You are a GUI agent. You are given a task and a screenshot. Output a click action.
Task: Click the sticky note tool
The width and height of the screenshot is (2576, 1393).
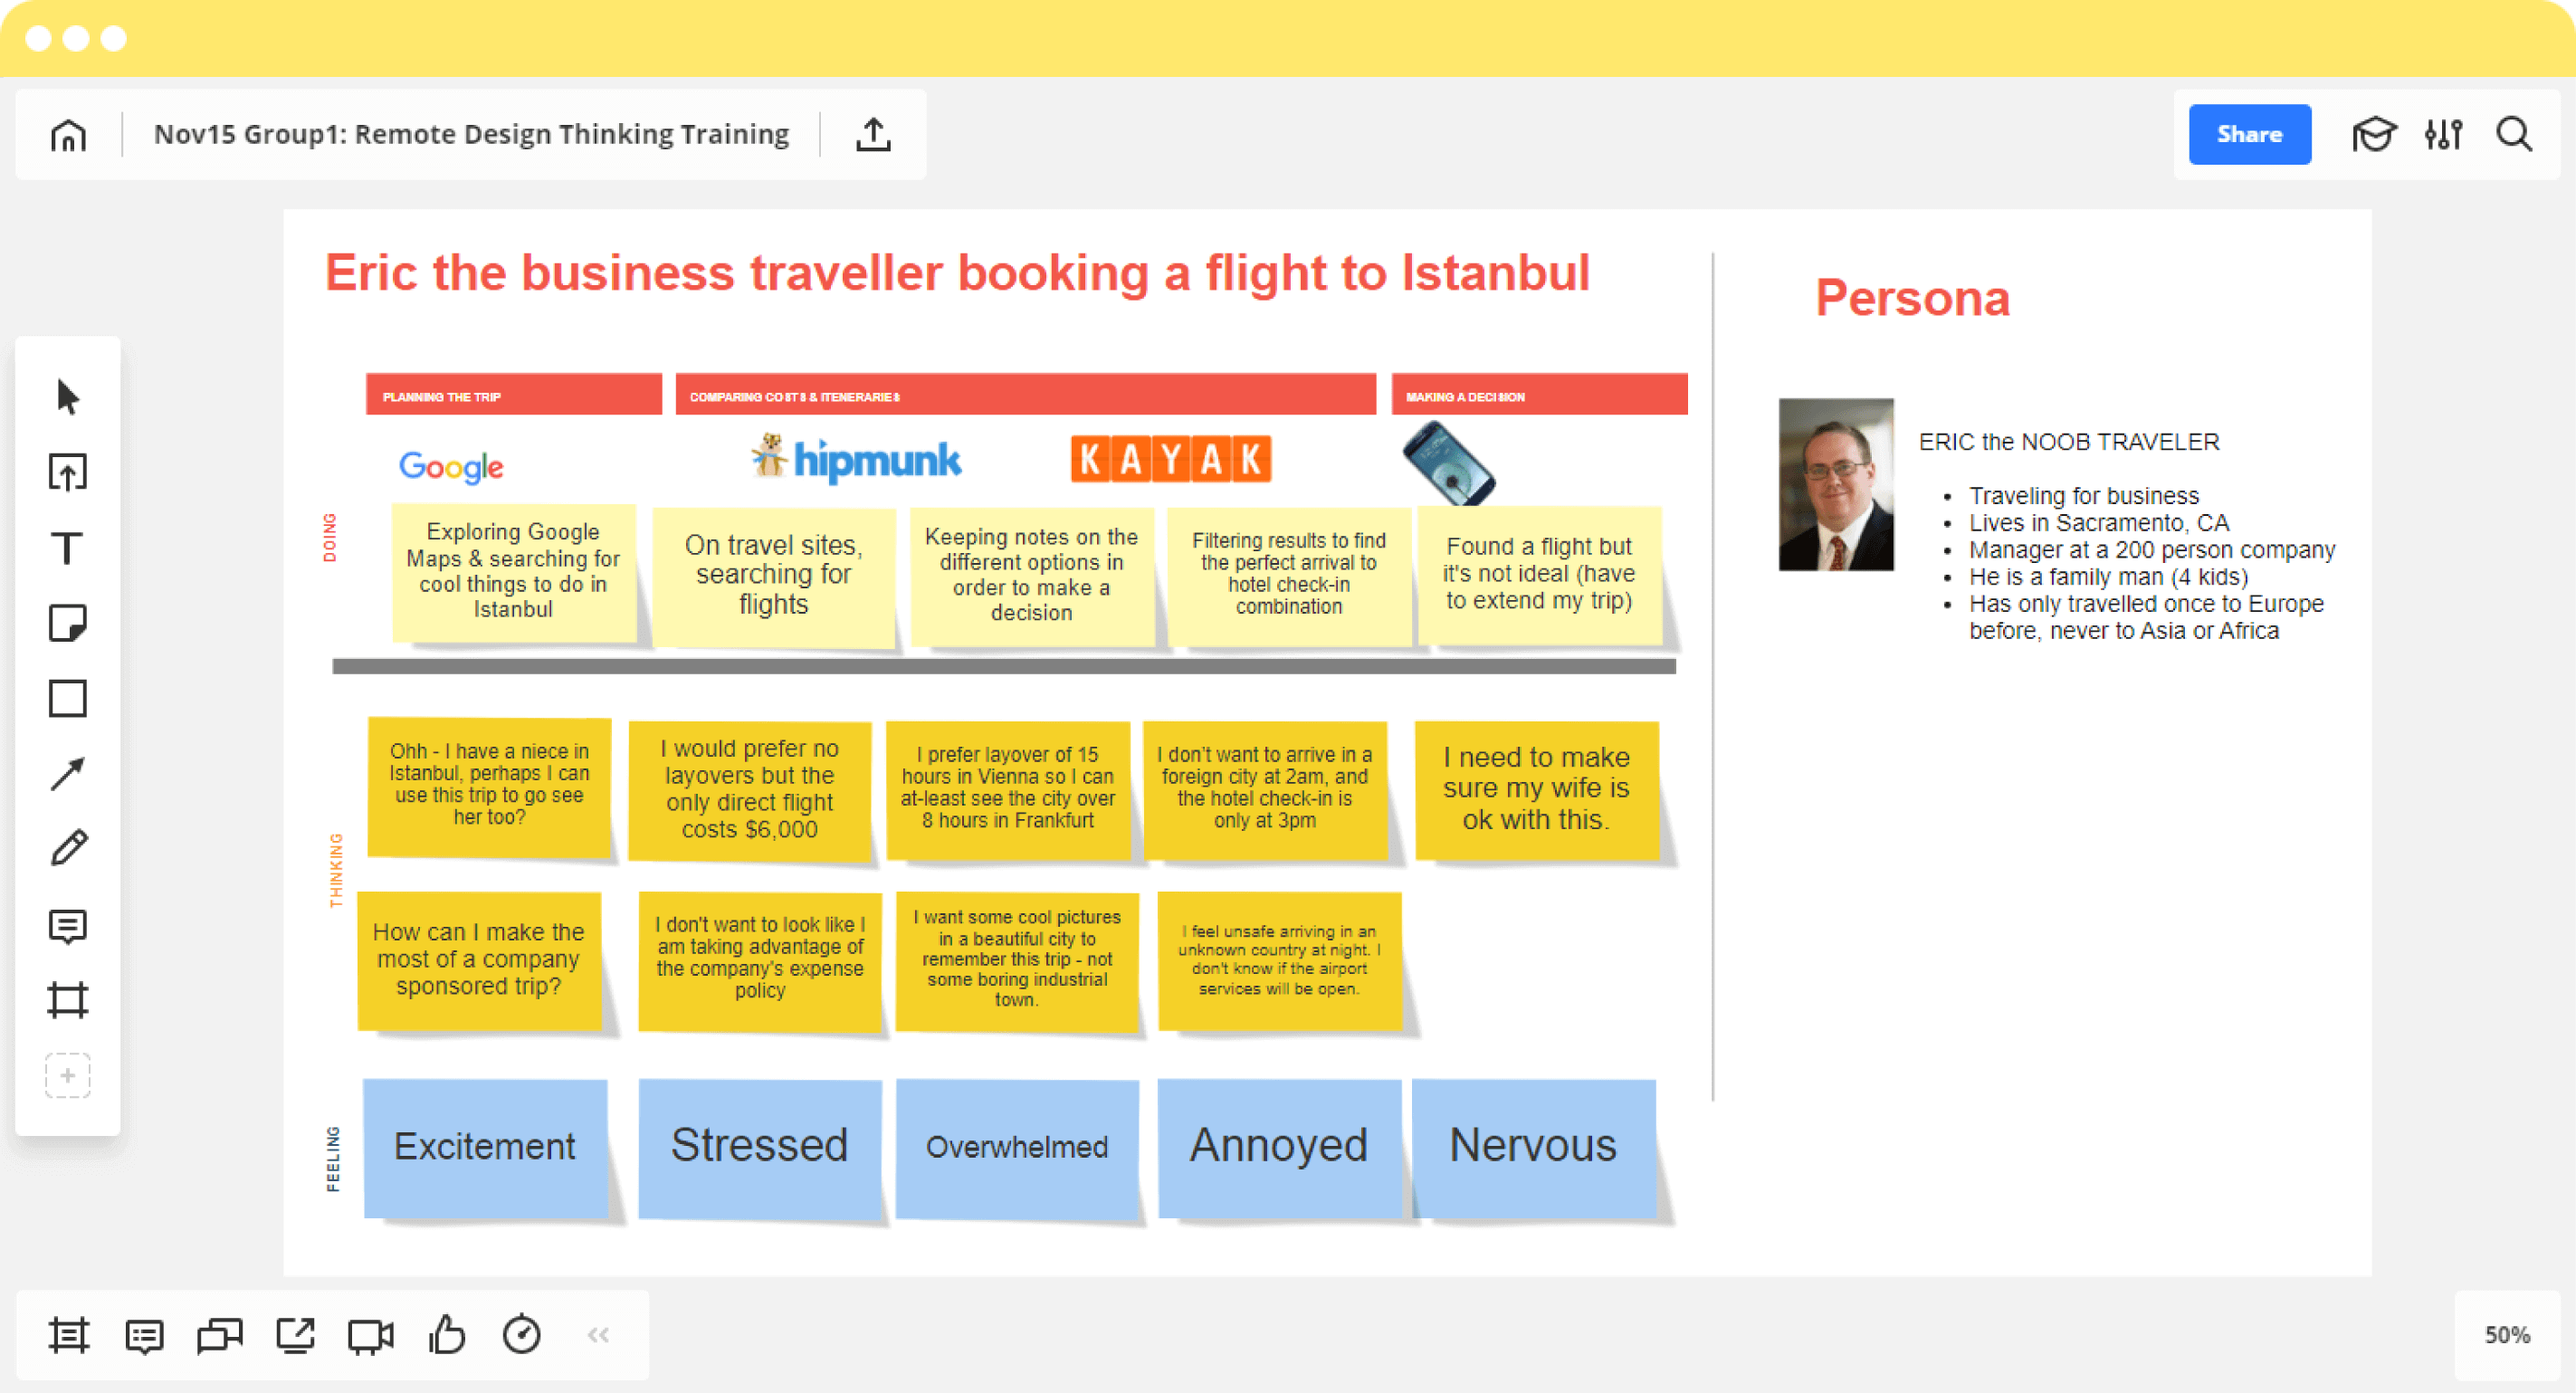pyautogui.click(x=69, y=623)
